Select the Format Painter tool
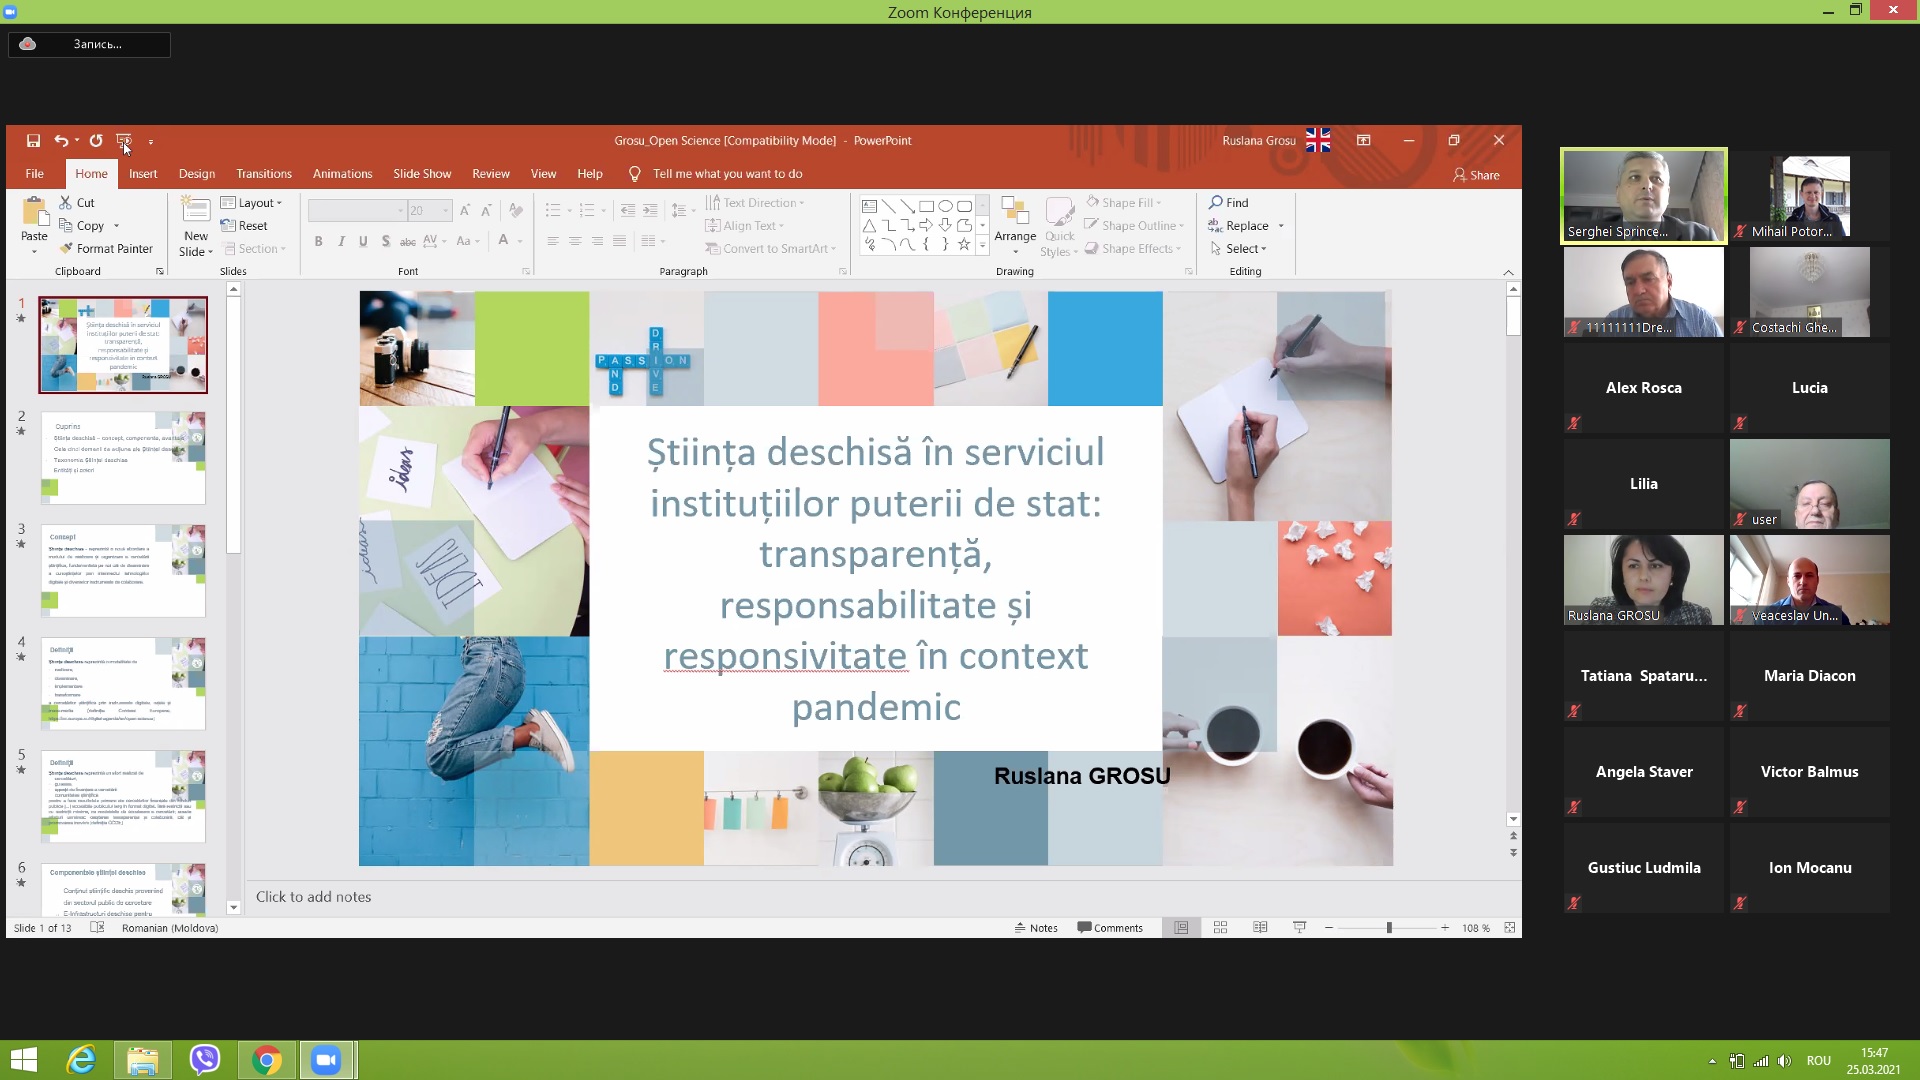Viewport: 1920px width, 1080px height. point(106,249)
